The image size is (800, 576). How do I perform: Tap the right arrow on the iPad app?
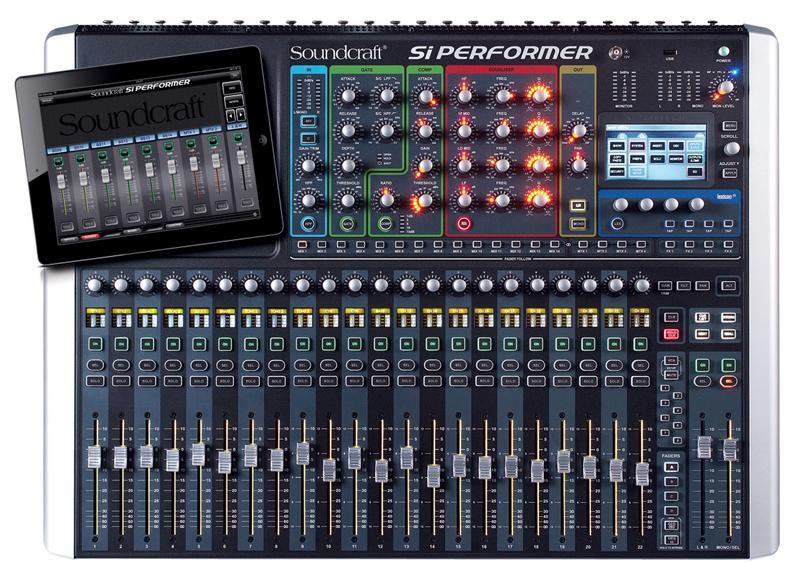point(240,114)
